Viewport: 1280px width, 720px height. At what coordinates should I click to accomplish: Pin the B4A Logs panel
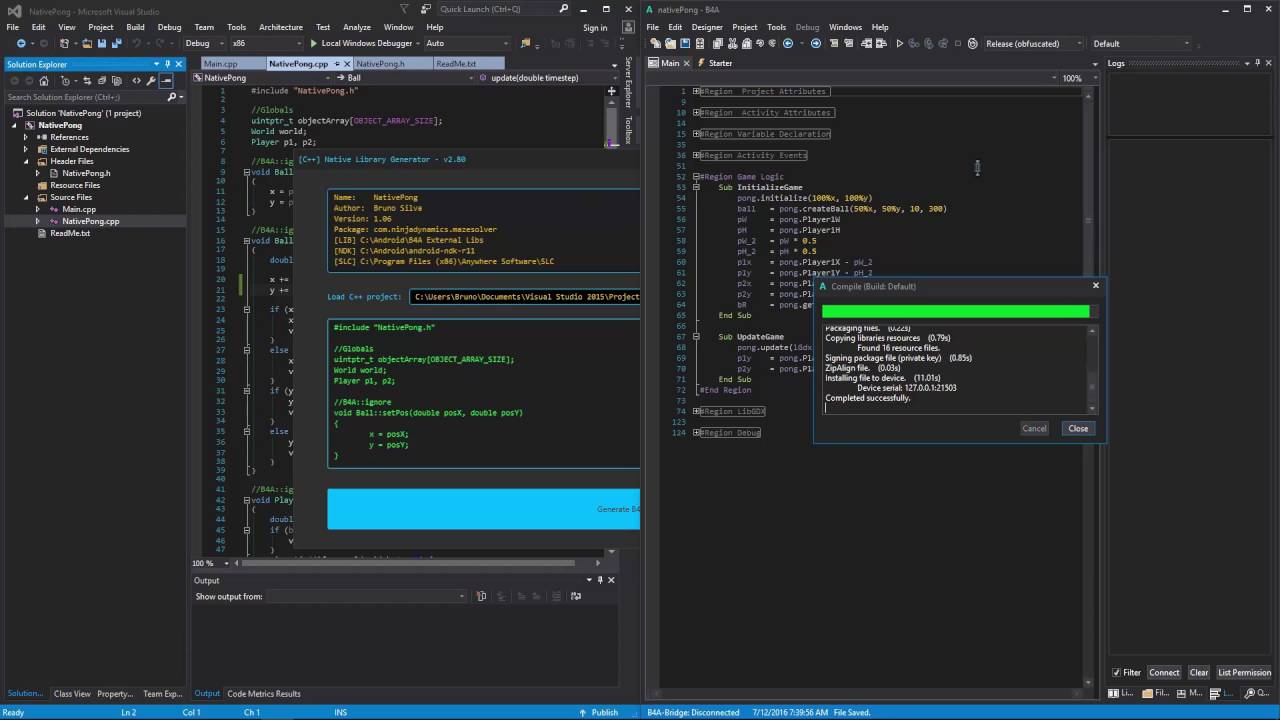click(x=1257, y=63)
